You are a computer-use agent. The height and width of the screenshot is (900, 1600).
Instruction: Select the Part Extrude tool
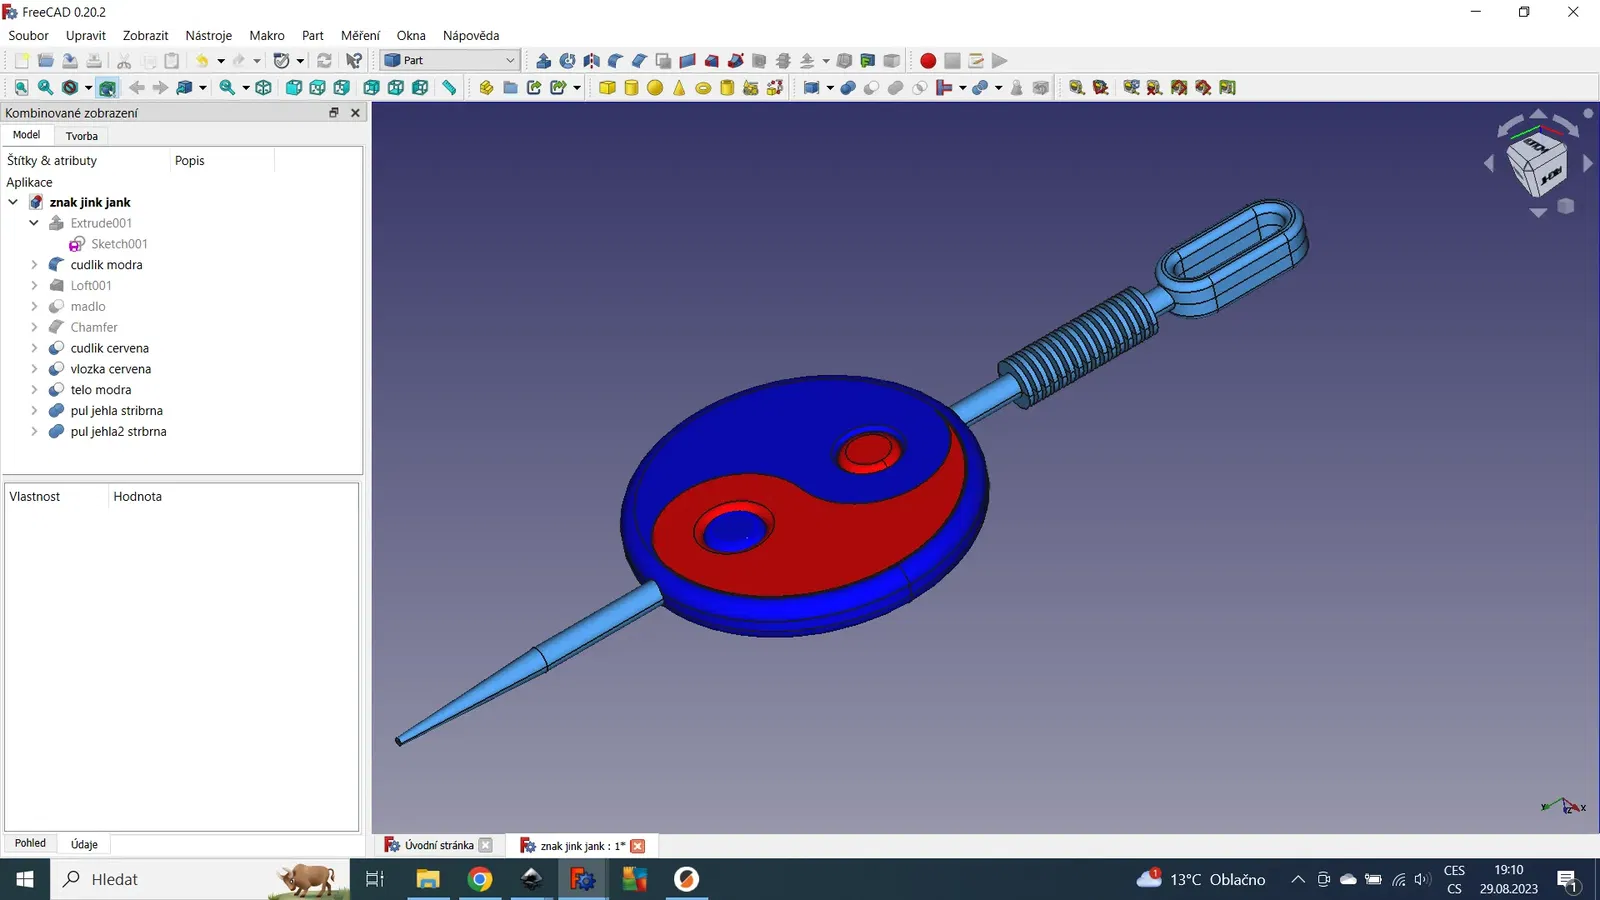point(543,61)
